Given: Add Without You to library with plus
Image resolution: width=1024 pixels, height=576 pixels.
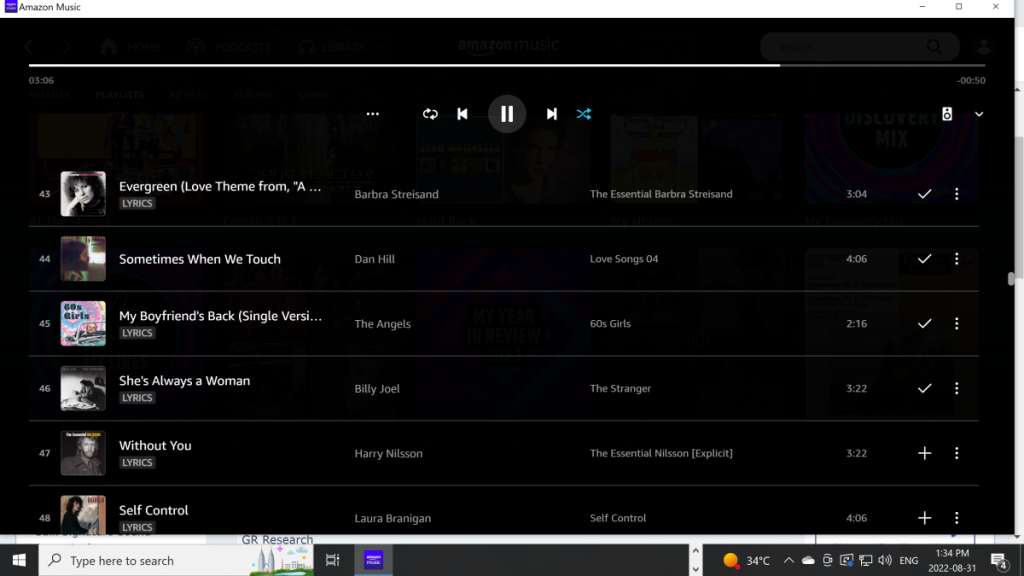Looking at the screenshot, I should click(x=925, y=453).
